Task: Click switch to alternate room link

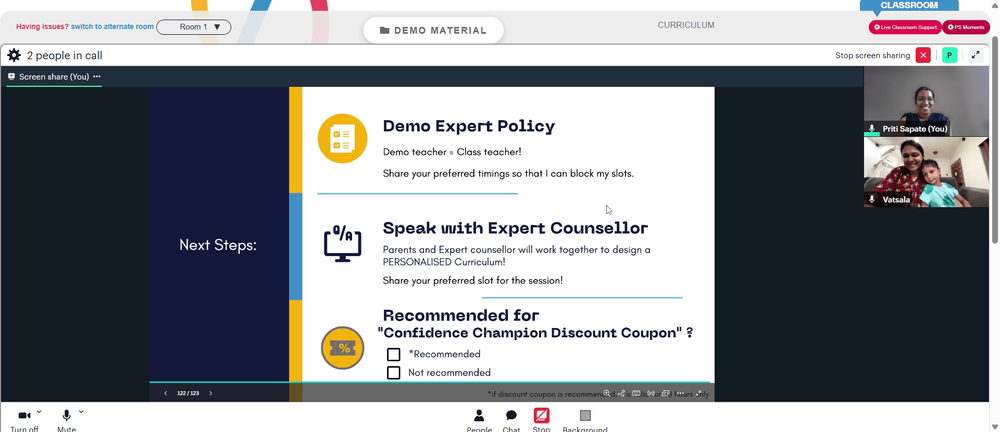Action: (x=112, y=27)
